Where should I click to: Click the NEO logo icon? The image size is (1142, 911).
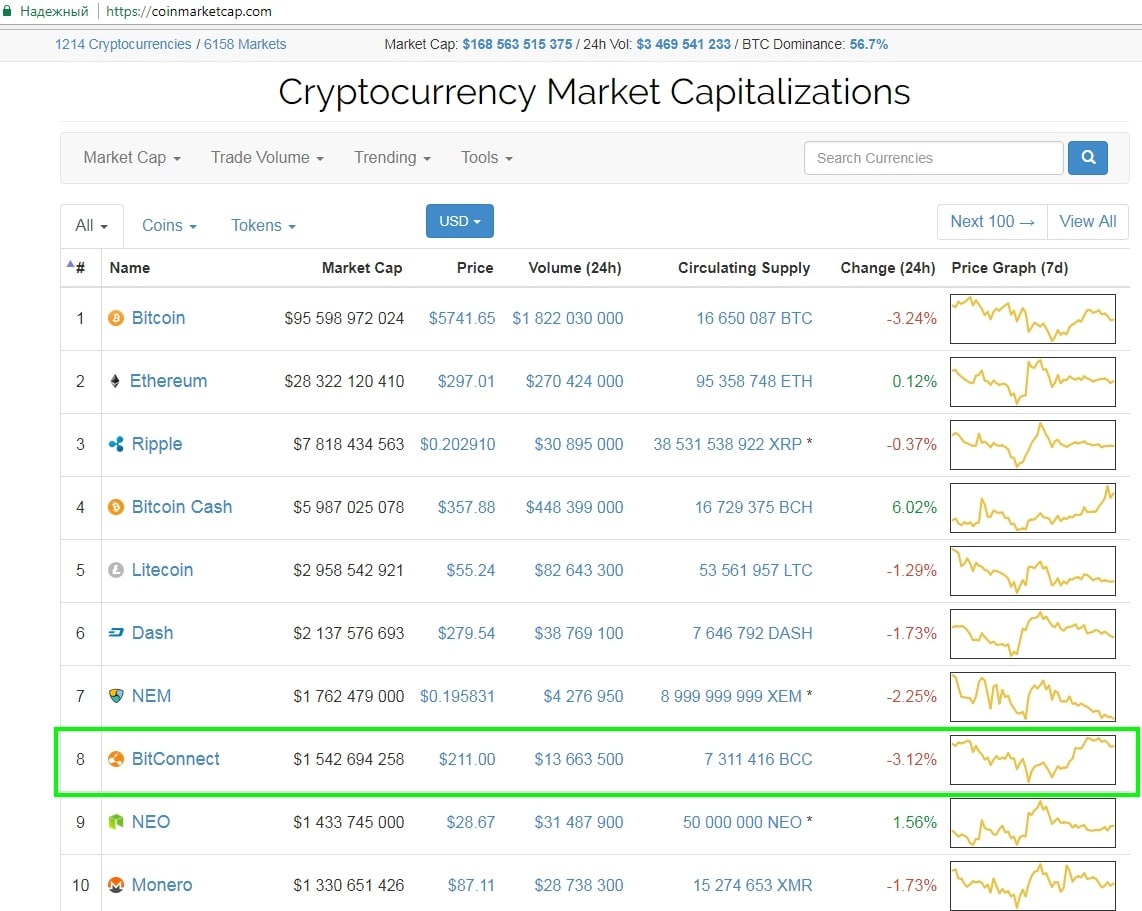point(116,822)
